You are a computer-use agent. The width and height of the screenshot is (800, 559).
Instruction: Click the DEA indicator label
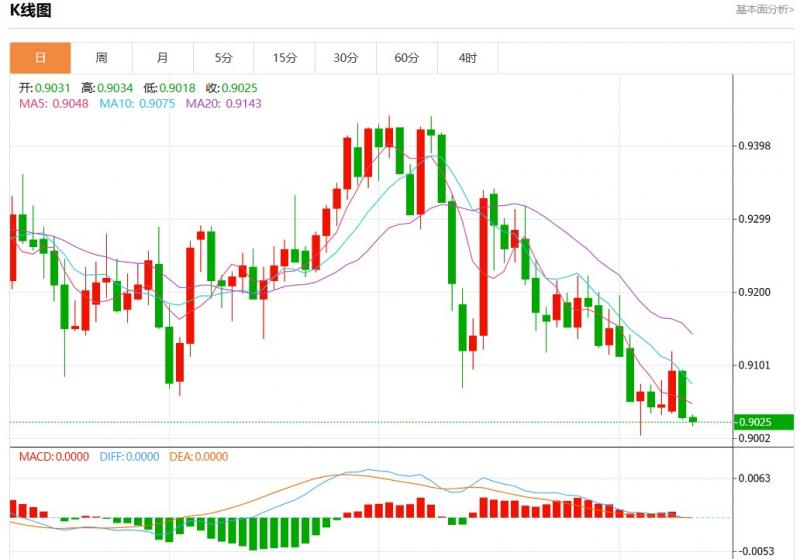coord(199,457)
